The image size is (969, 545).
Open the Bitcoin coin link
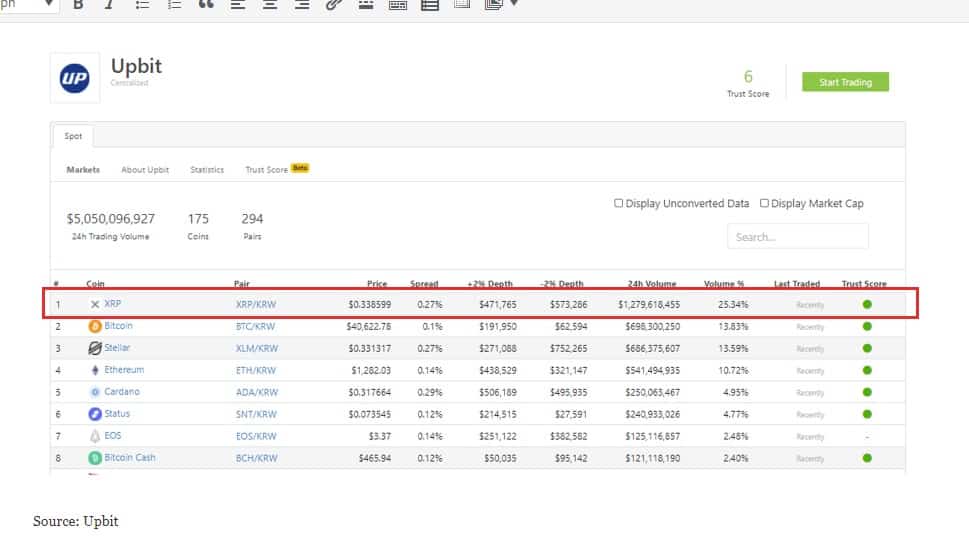(x=118, y=326)
